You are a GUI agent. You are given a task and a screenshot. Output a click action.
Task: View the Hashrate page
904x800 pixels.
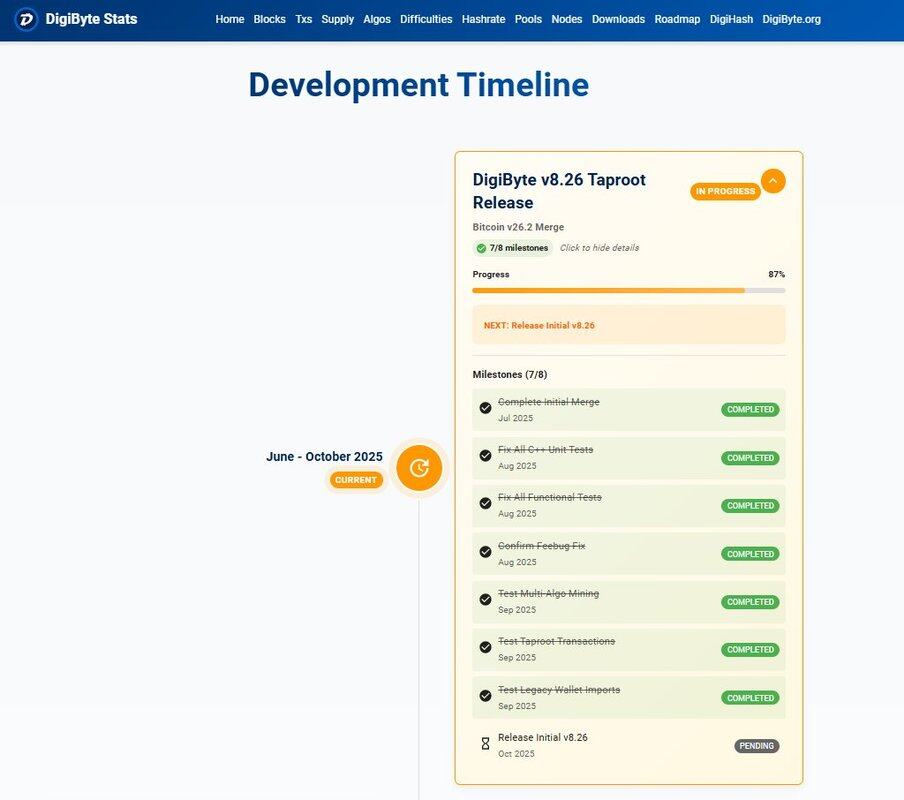[483, 19]
